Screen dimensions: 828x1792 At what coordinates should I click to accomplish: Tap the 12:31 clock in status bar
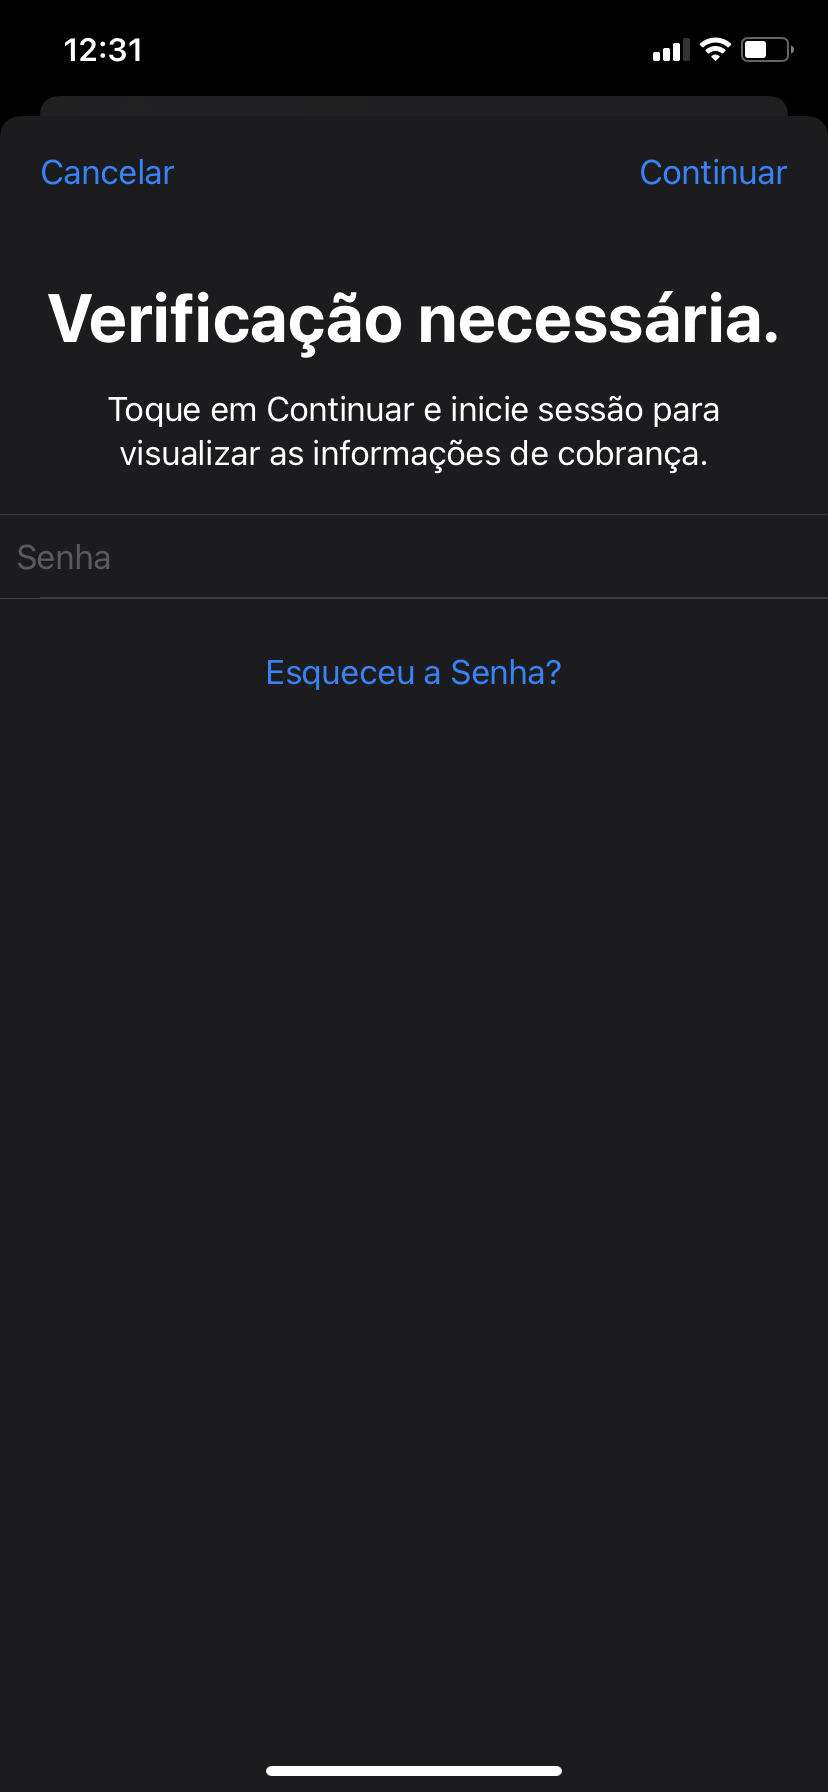coord(103,50)
